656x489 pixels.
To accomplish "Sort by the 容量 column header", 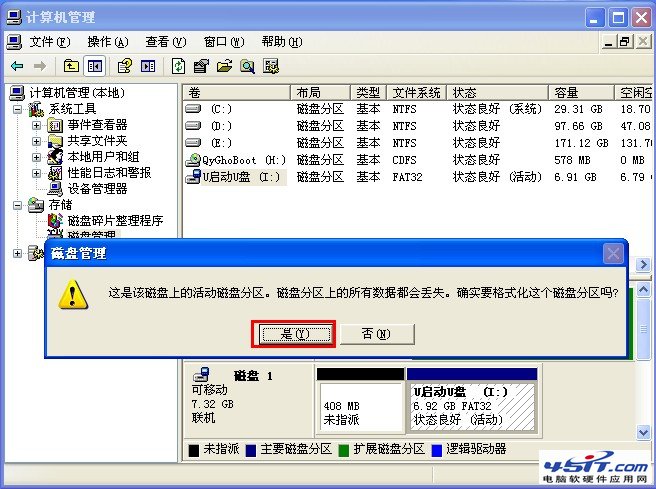I will (581, 92).
